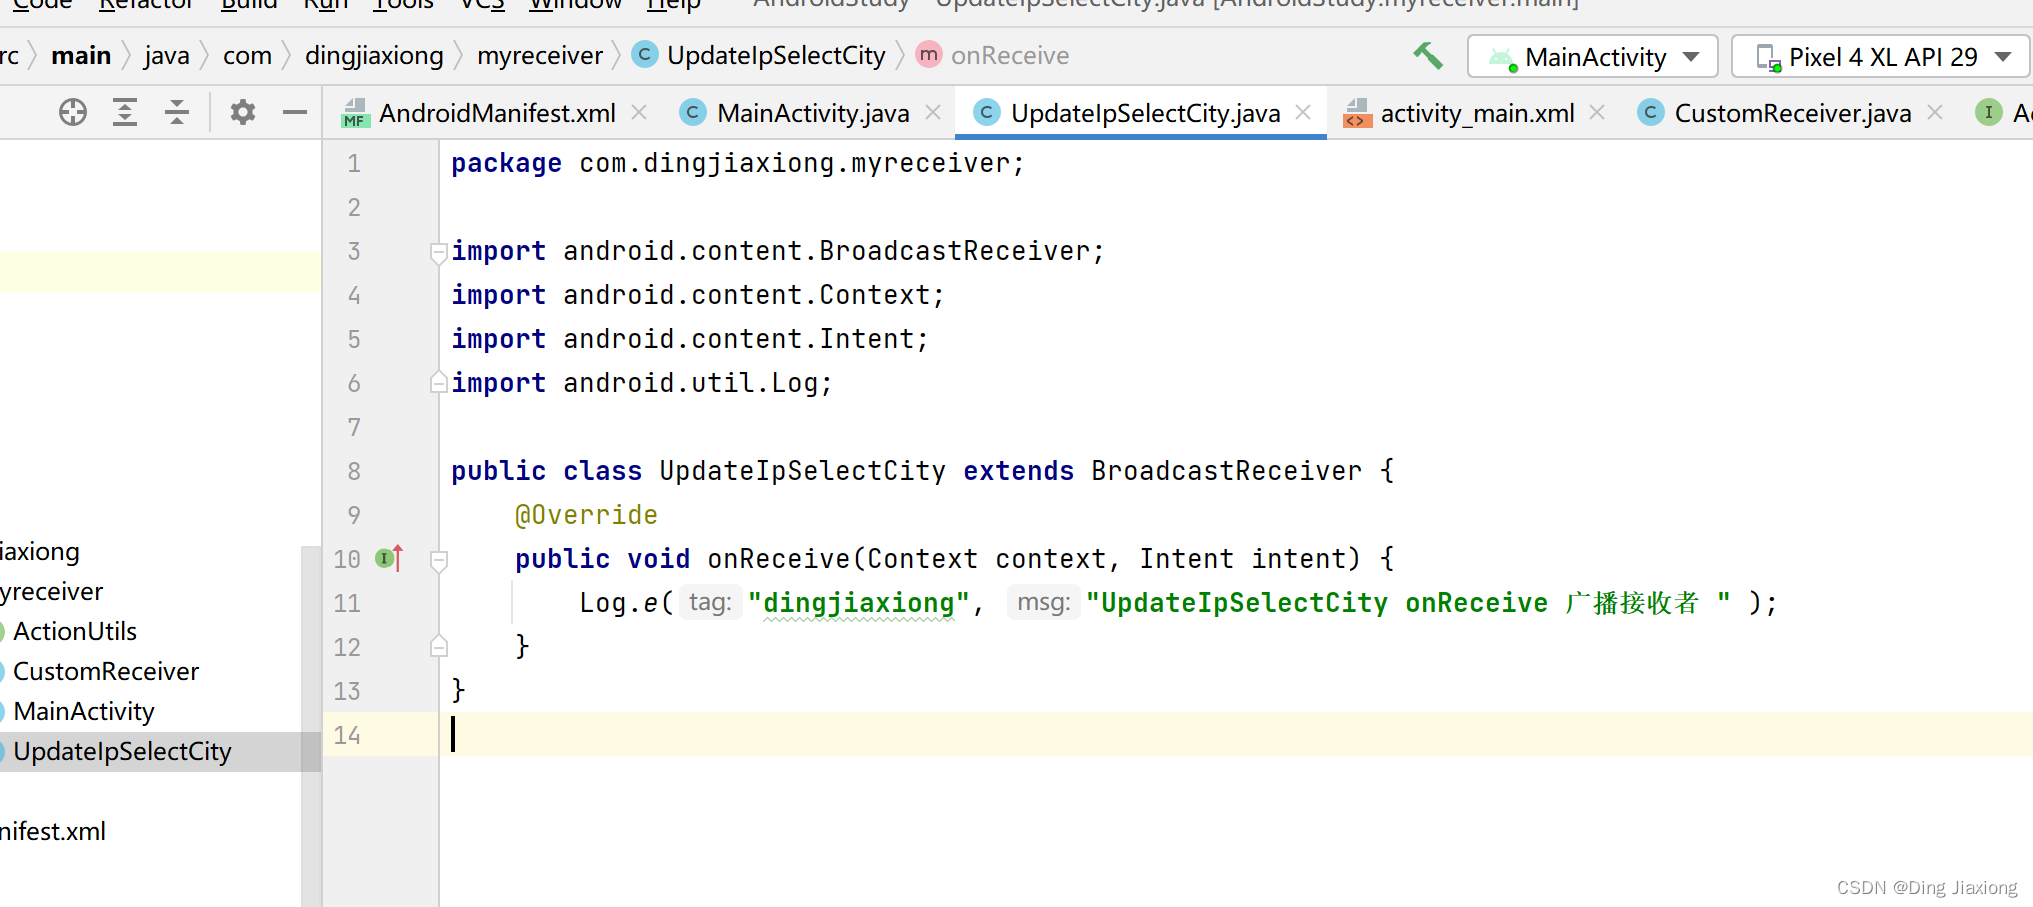The height and width of the screenshot is (907, 2033).
Task: Collapse the import block fold marker on line 3
Action: click(x=438, y=252)
